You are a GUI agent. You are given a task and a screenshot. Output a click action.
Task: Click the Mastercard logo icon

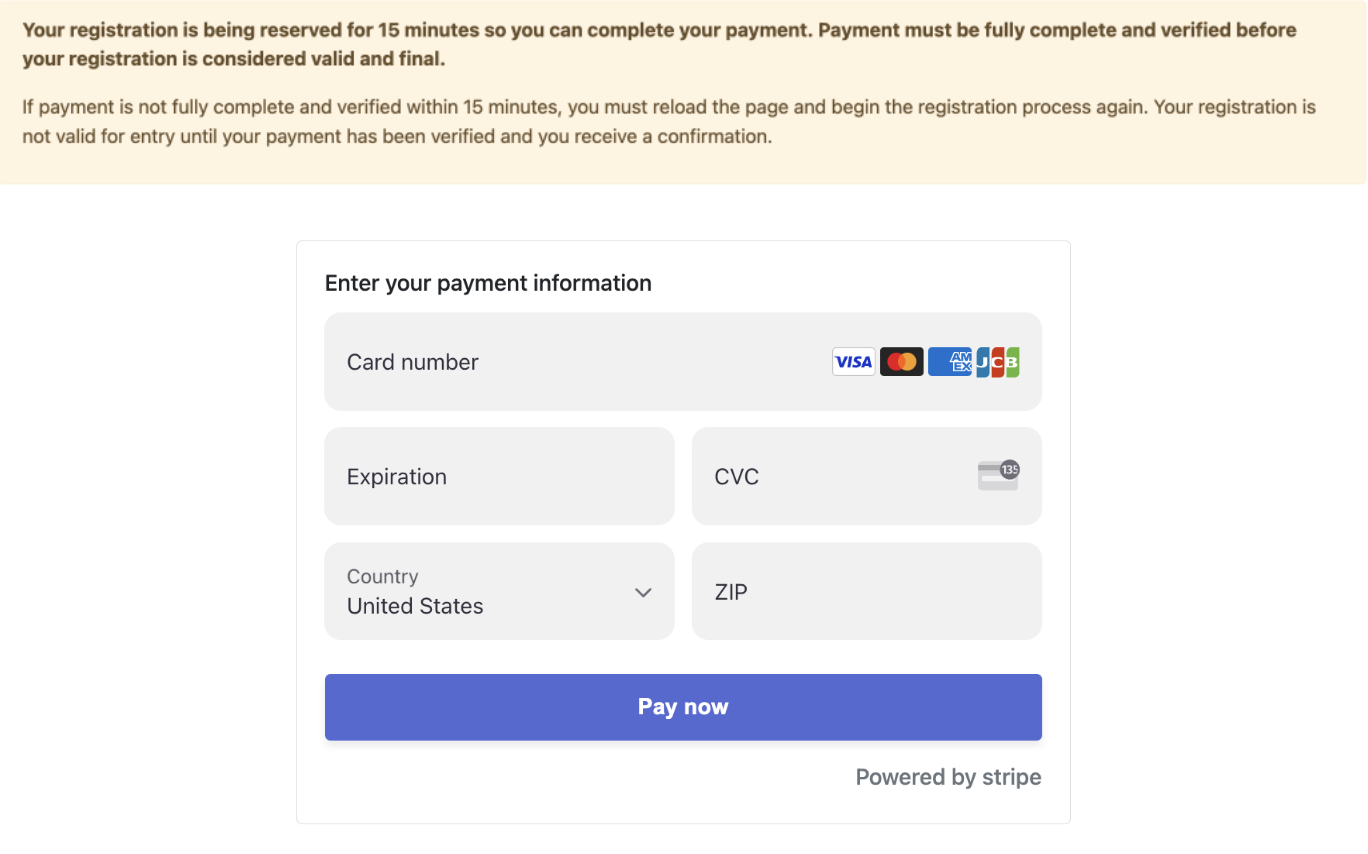pyautogui.click(x=901, y=362)
